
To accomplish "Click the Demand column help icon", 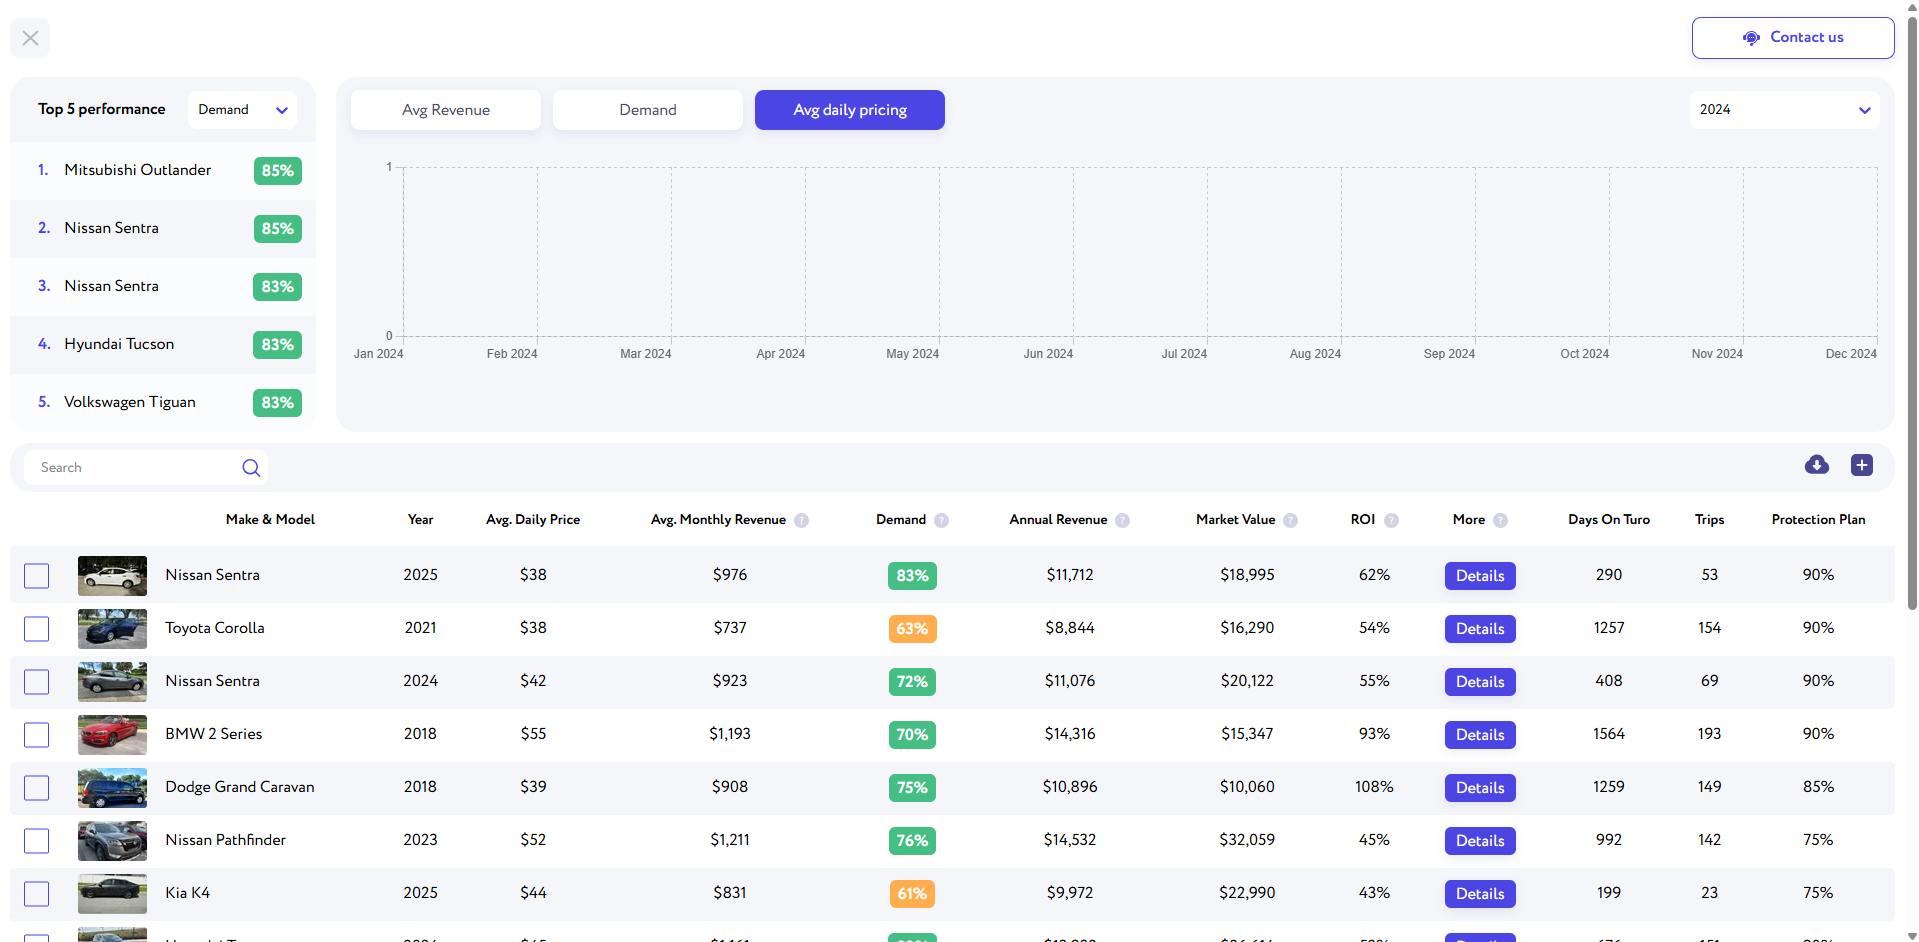I will coord(941,520).
